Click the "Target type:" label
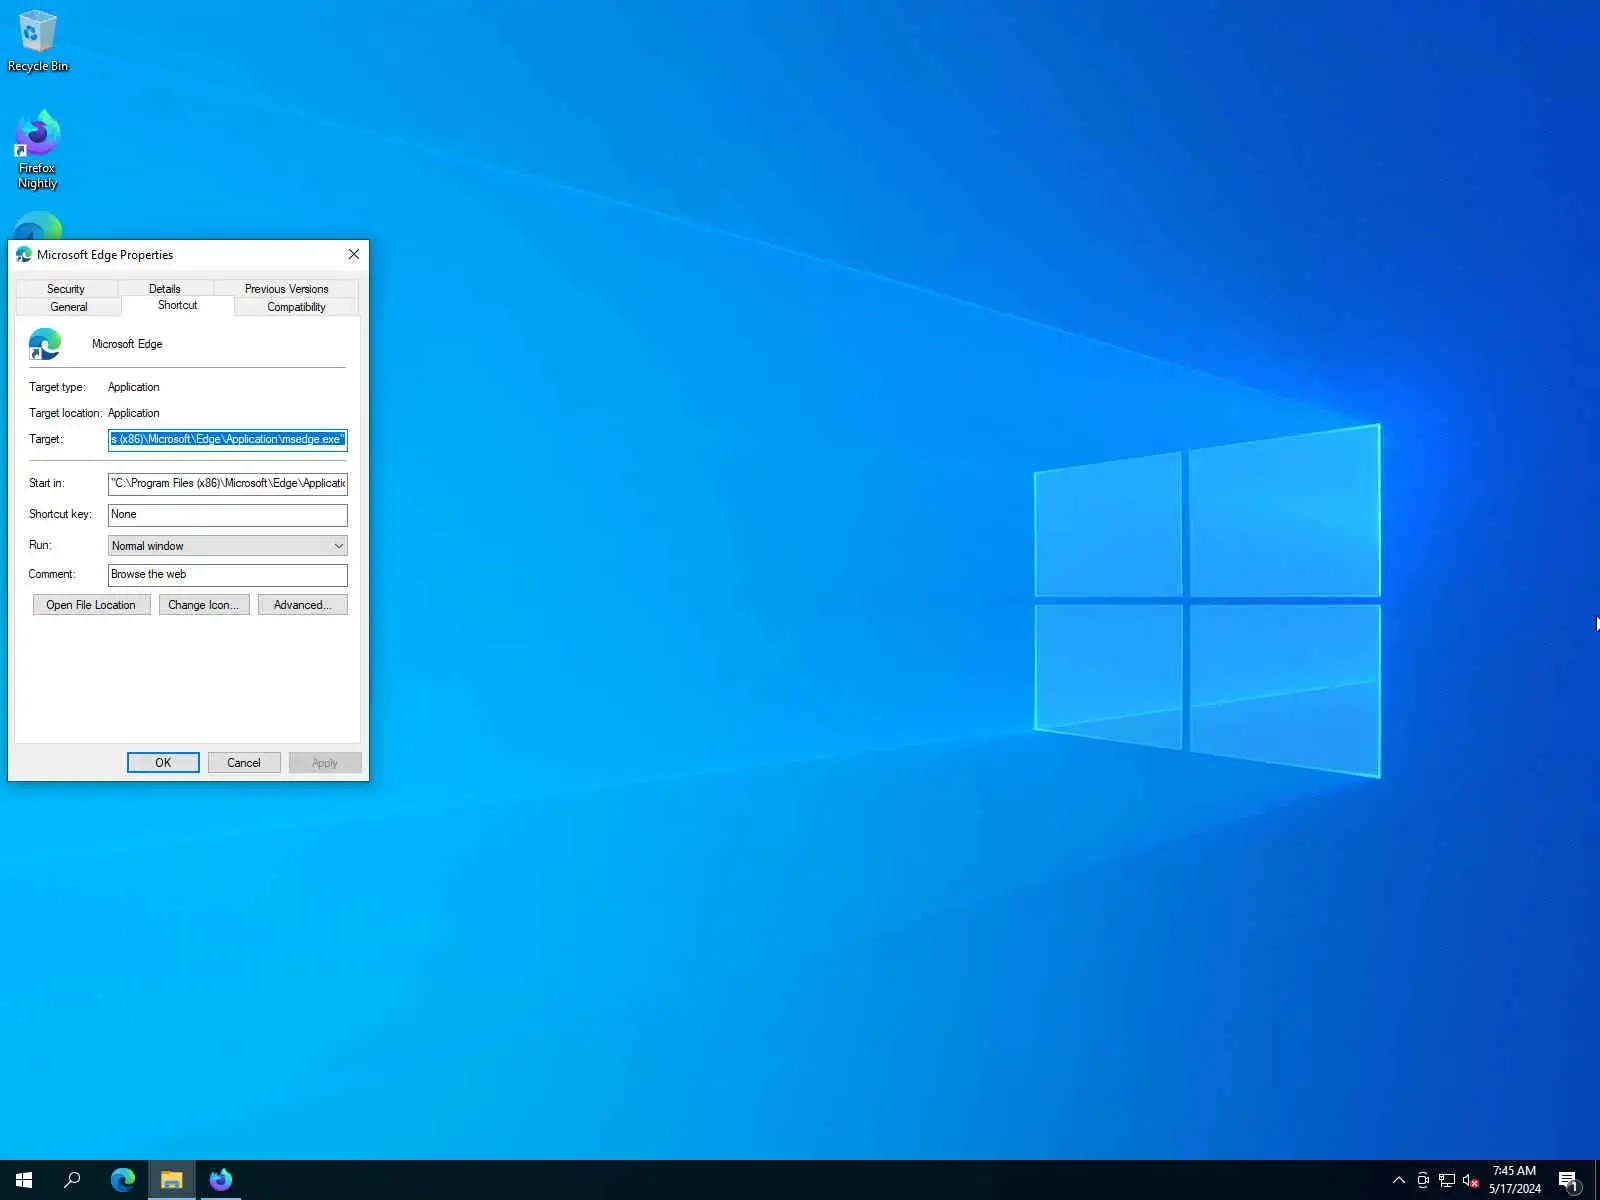This screenshot has width=1600, height=1200. click(57, 387)
